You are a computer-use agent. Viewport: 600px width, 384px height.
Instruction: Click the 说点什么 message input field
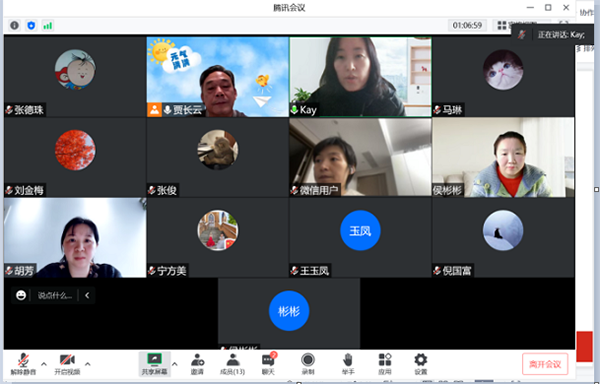click(x=55, y=295)
